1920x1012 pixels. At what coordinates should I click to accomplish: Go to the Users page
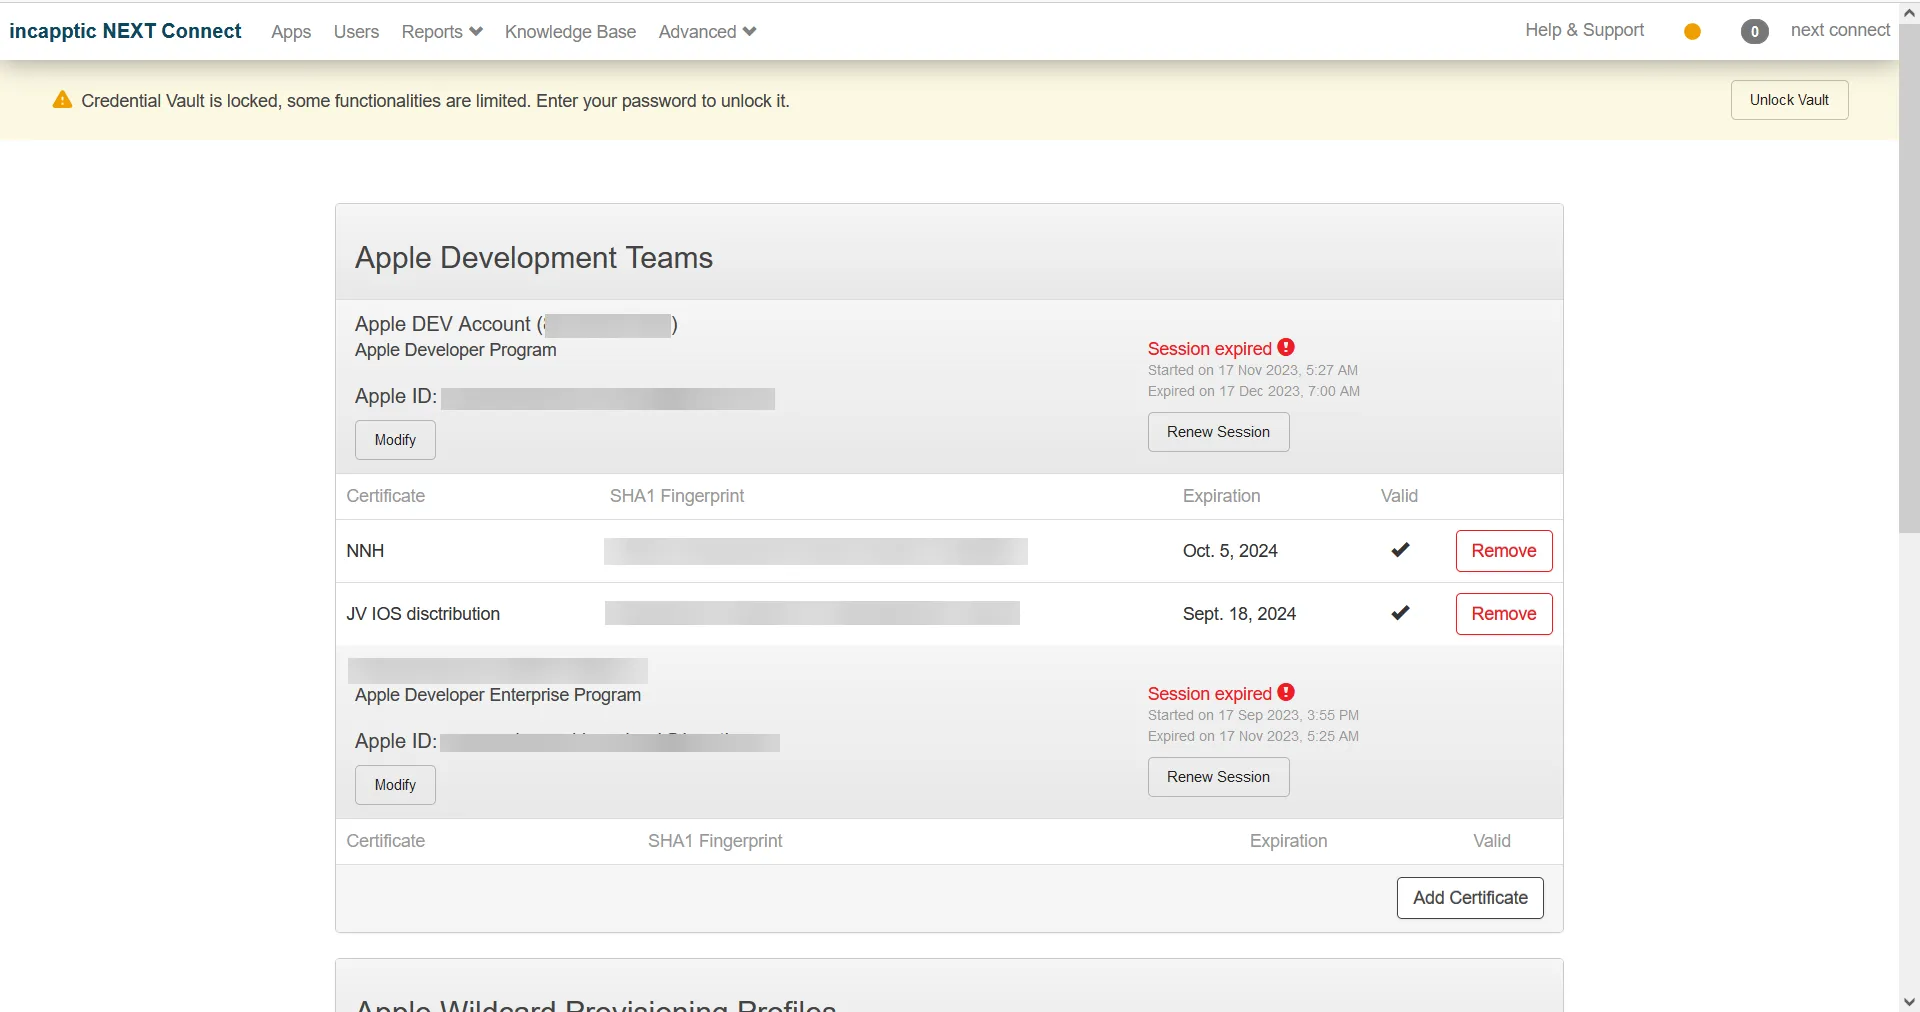pyautogui.click(x=356, y=32)
